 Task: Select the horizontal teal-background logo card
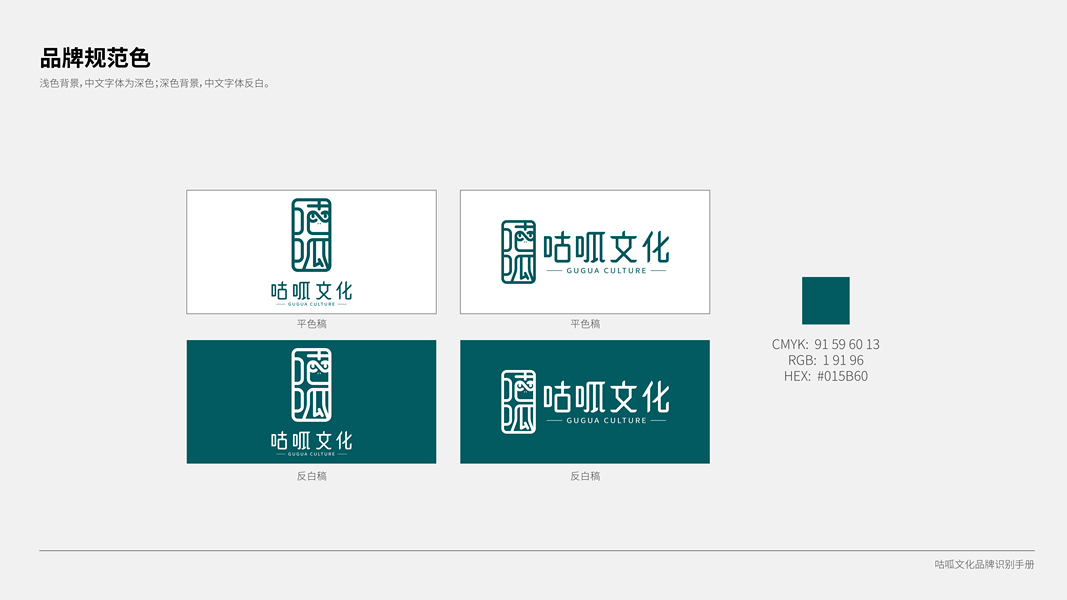coord(585,402)
